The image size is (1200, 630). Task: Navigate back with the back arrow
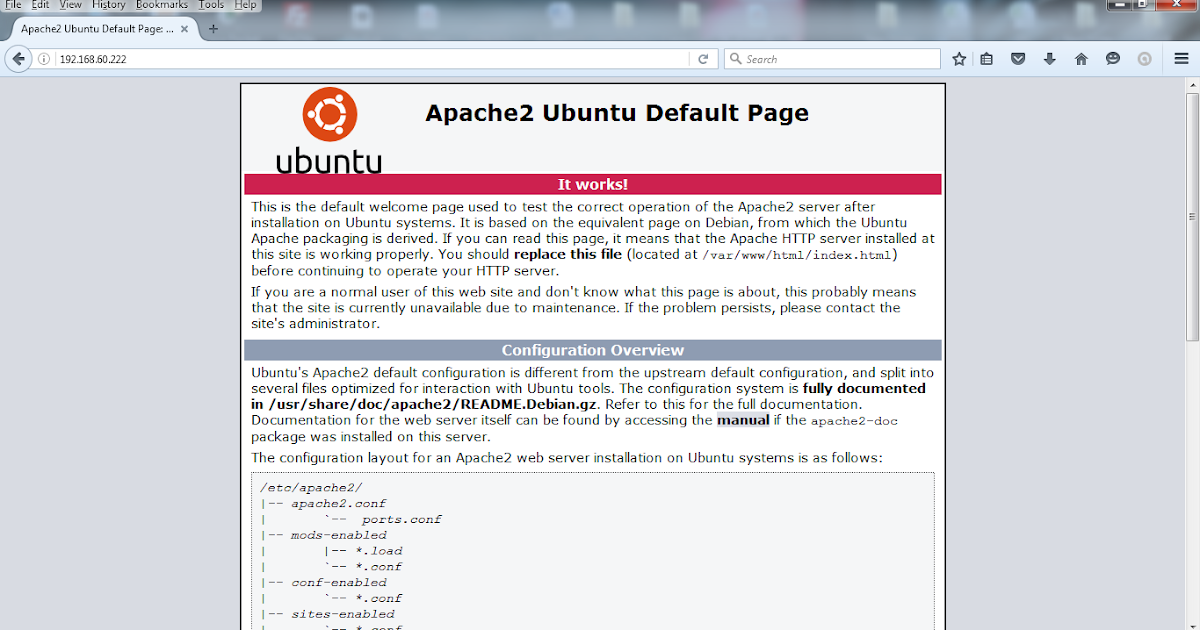click(18, 58)
